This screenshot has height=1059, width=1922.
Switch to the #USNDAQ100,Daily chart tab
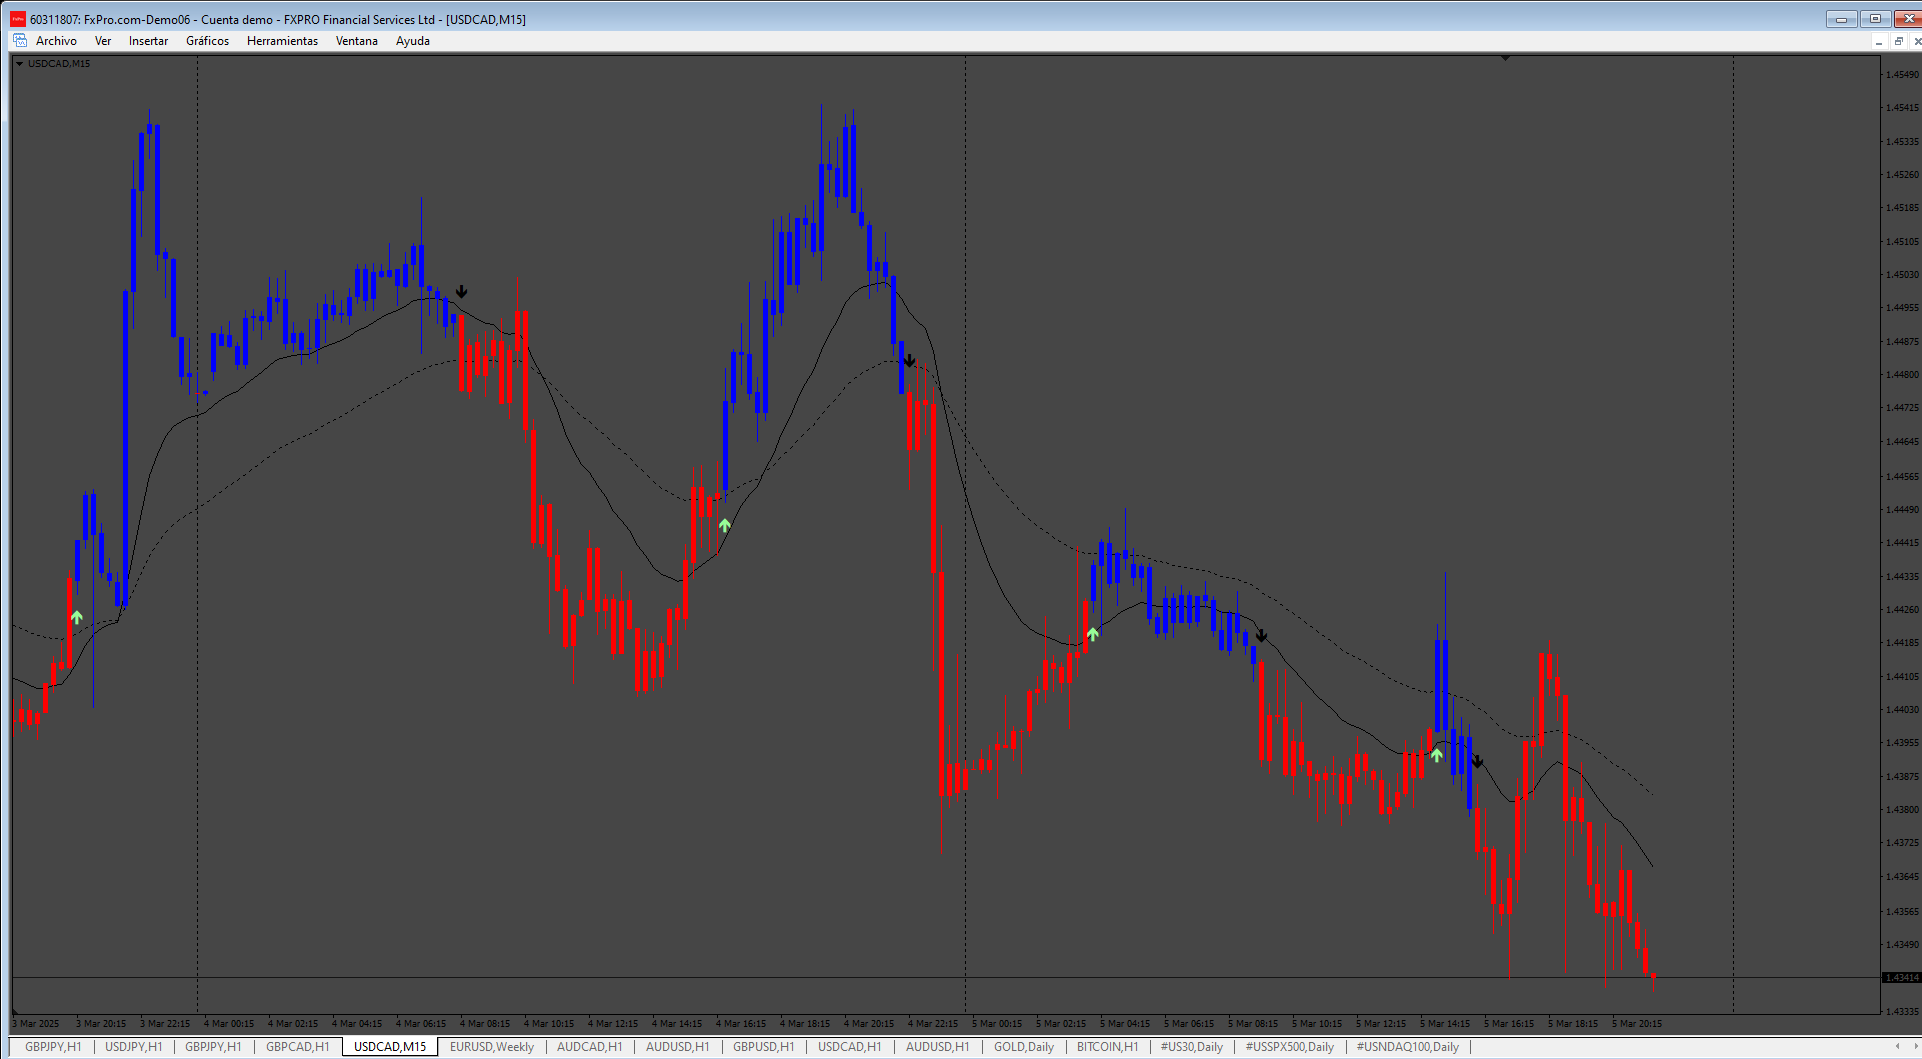click(1407, 1047)
